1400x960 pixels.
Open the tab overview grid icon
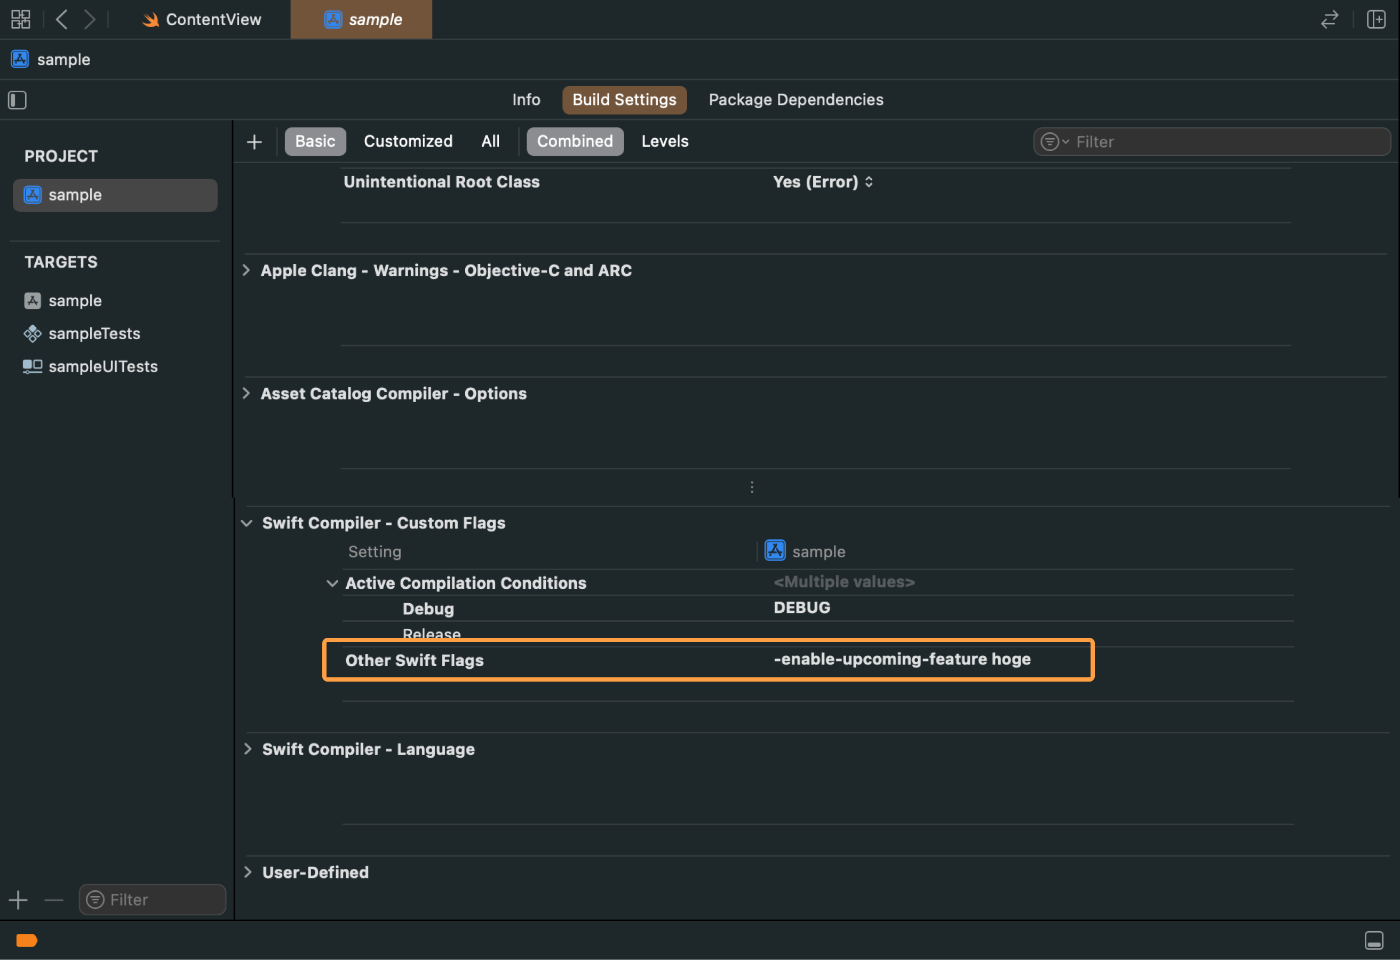click(x=20, y=19)
